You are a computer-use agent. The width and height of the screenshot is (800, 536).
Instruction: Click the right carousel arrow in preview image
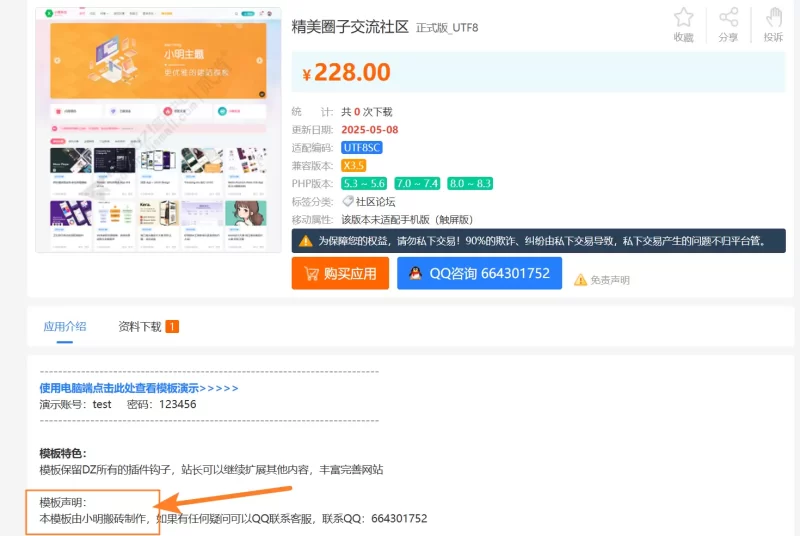pyautogui.click(x=260, y=60)
